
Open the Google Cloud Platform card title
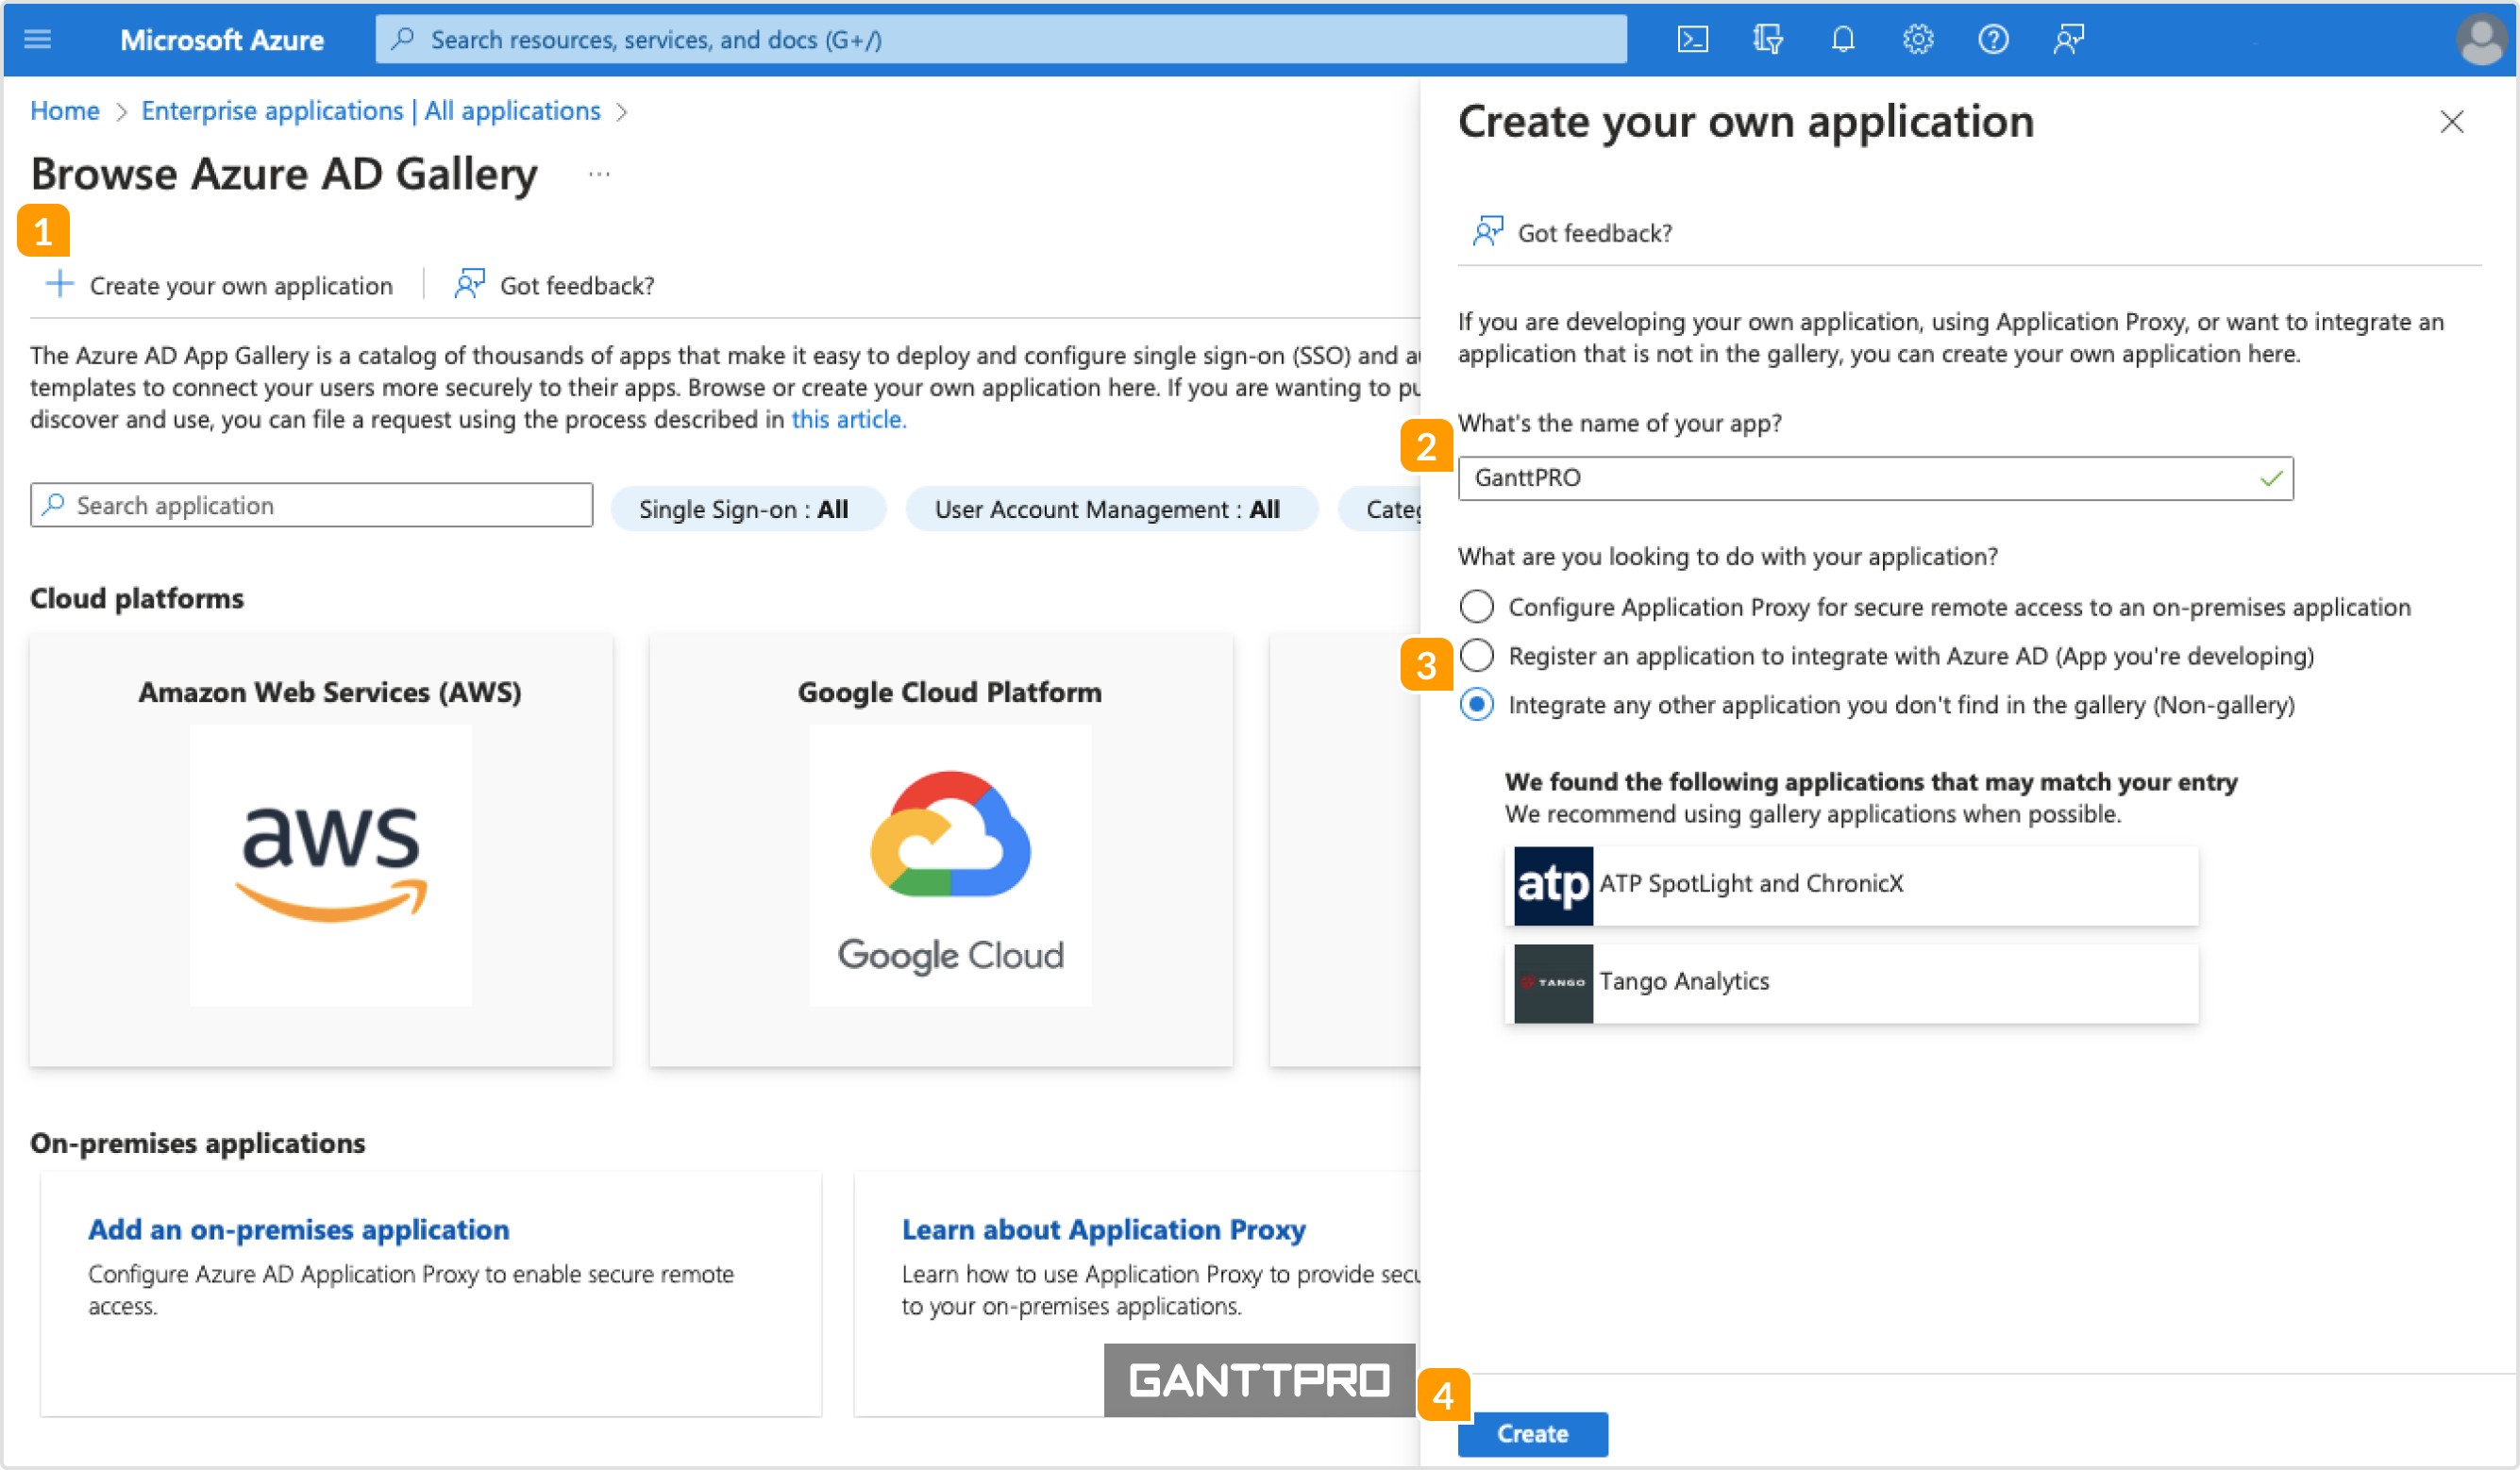click(x=949, y=692)
